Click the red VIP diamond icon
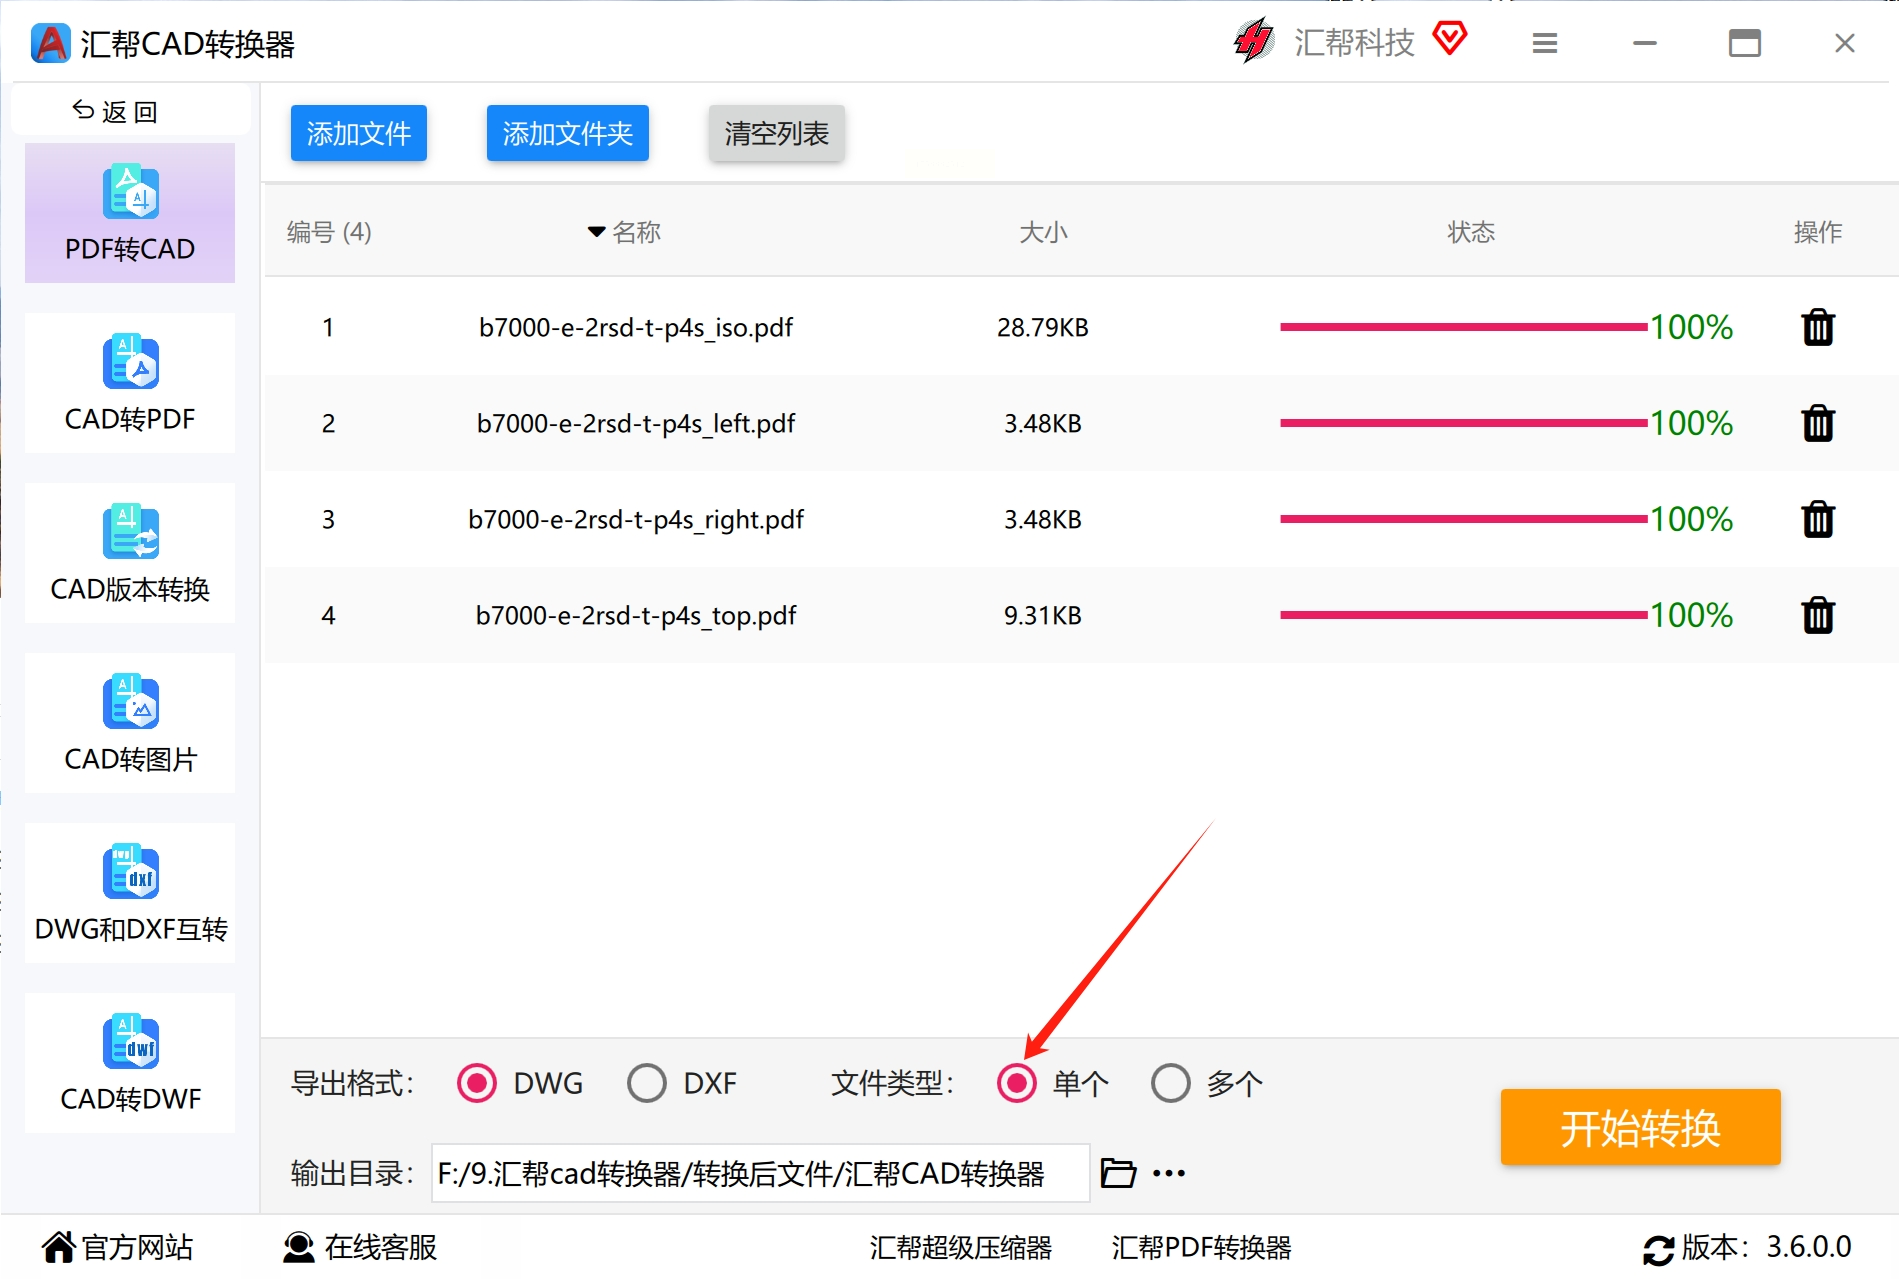 [1449, 39]
